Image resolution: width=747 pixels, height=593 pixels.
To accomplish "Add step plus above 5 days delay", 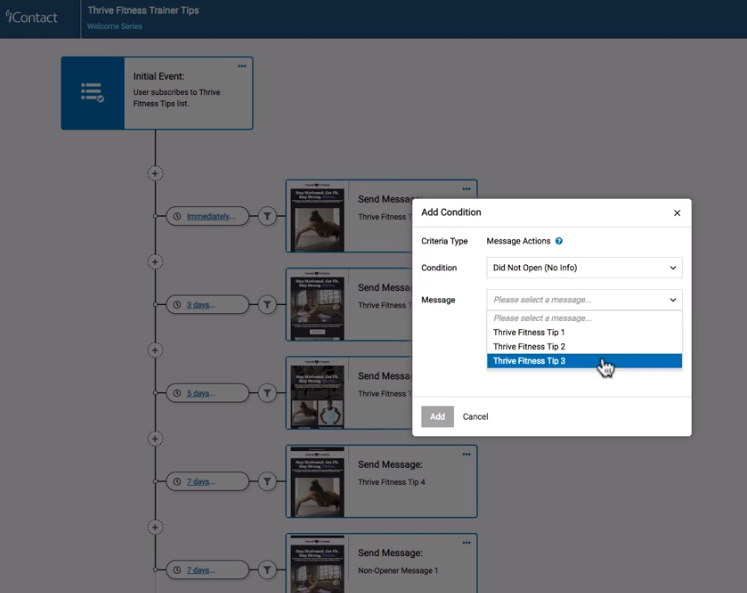I will tap(155, 350).
